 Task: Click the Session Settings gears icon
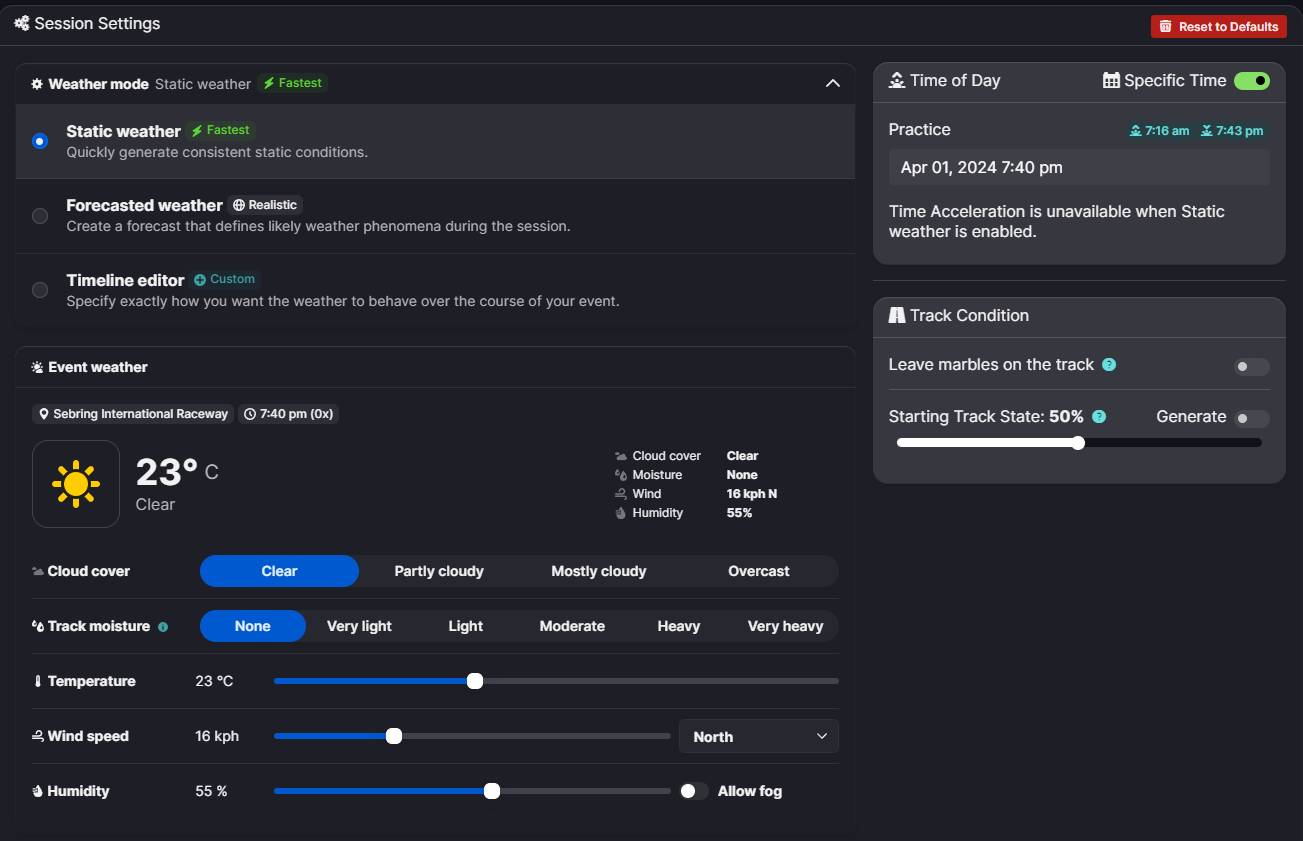point(22,23)
